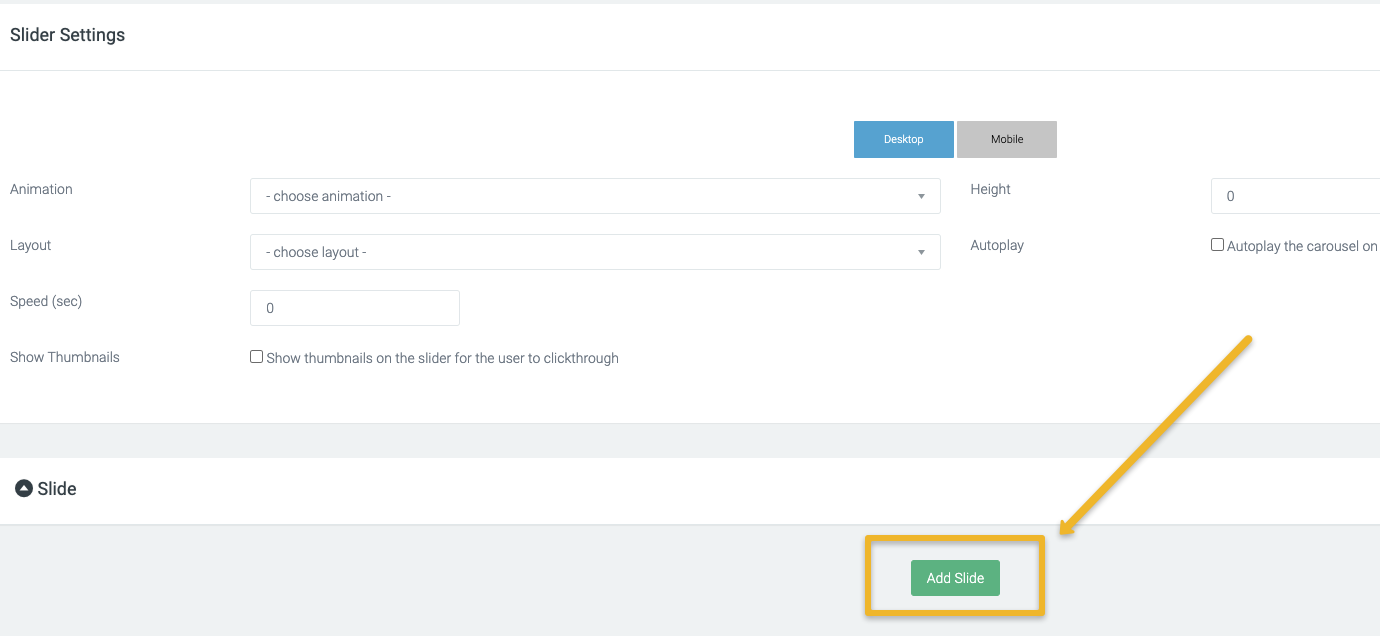Image resolution: width=1380 pixels, height=636 pixels.
Task: Focus the Speed (sec) input field
Action: point(354,308)
